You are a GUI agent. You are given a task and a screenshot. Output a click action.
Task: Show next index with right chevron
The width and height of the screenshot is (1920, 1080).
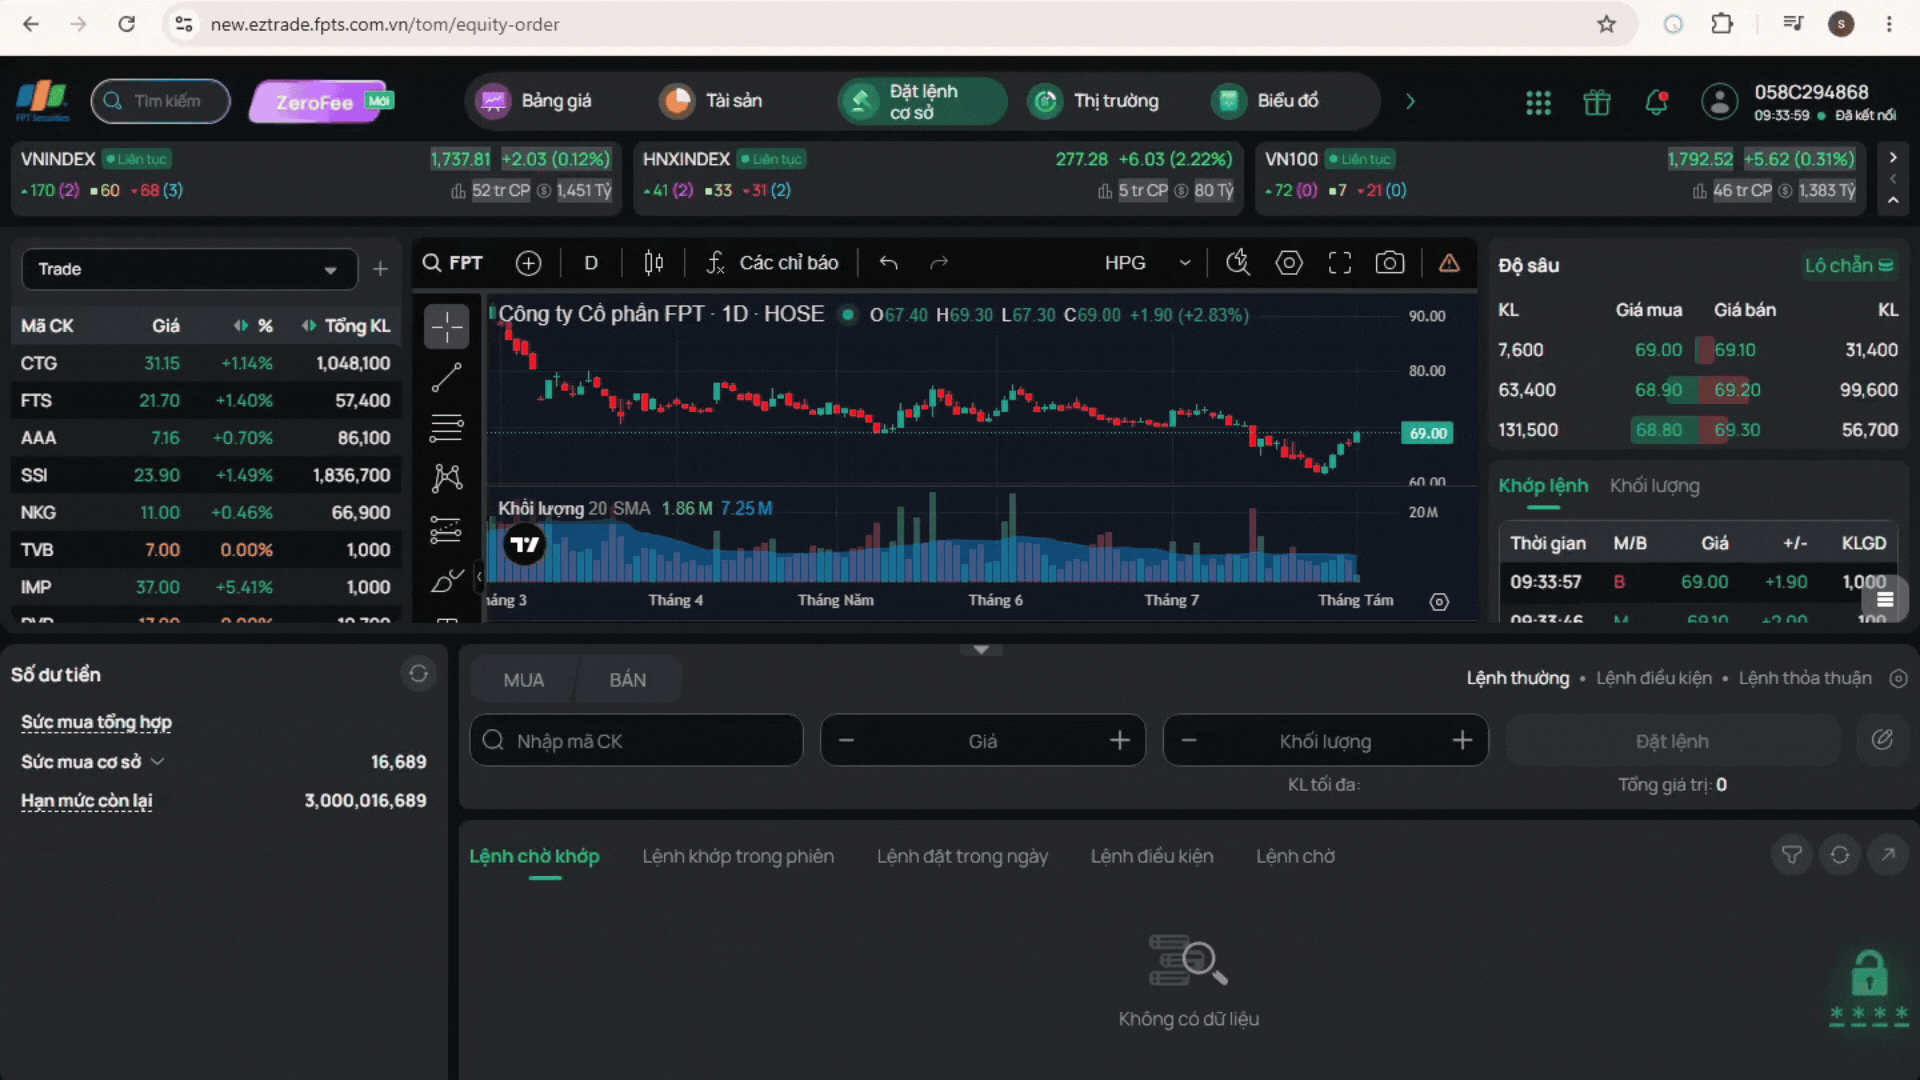tap(1893, 158)
